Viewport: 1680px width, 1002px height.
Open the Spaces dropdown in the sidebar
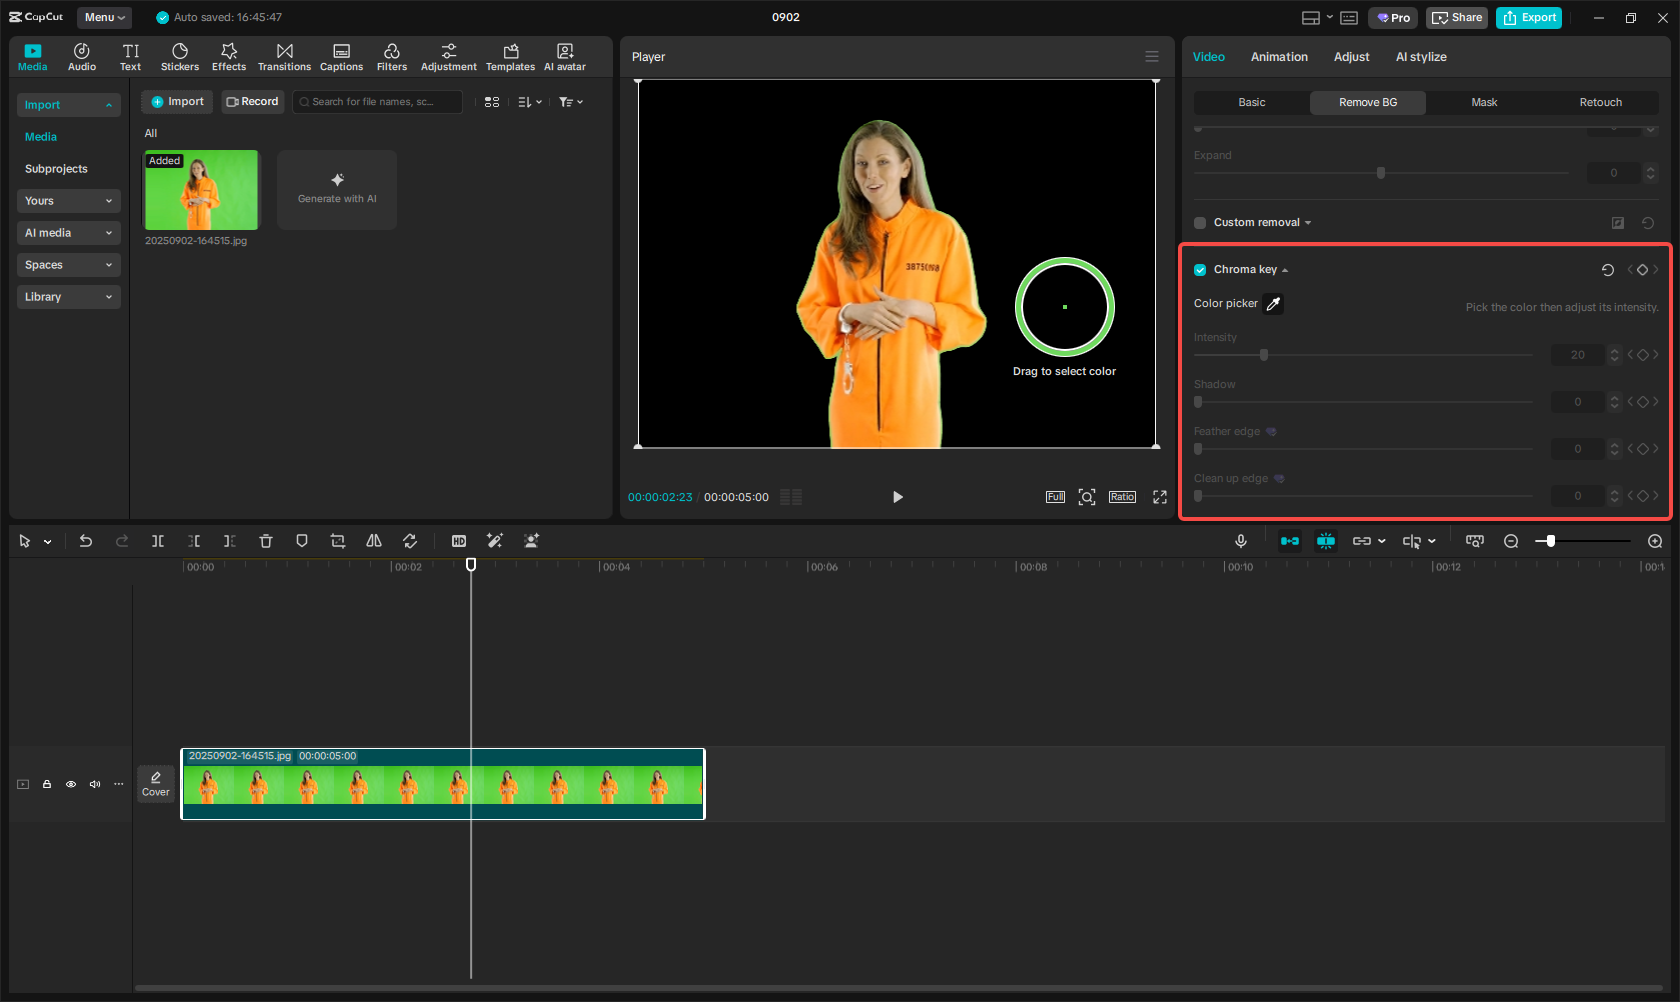click(x=68, y=264)
